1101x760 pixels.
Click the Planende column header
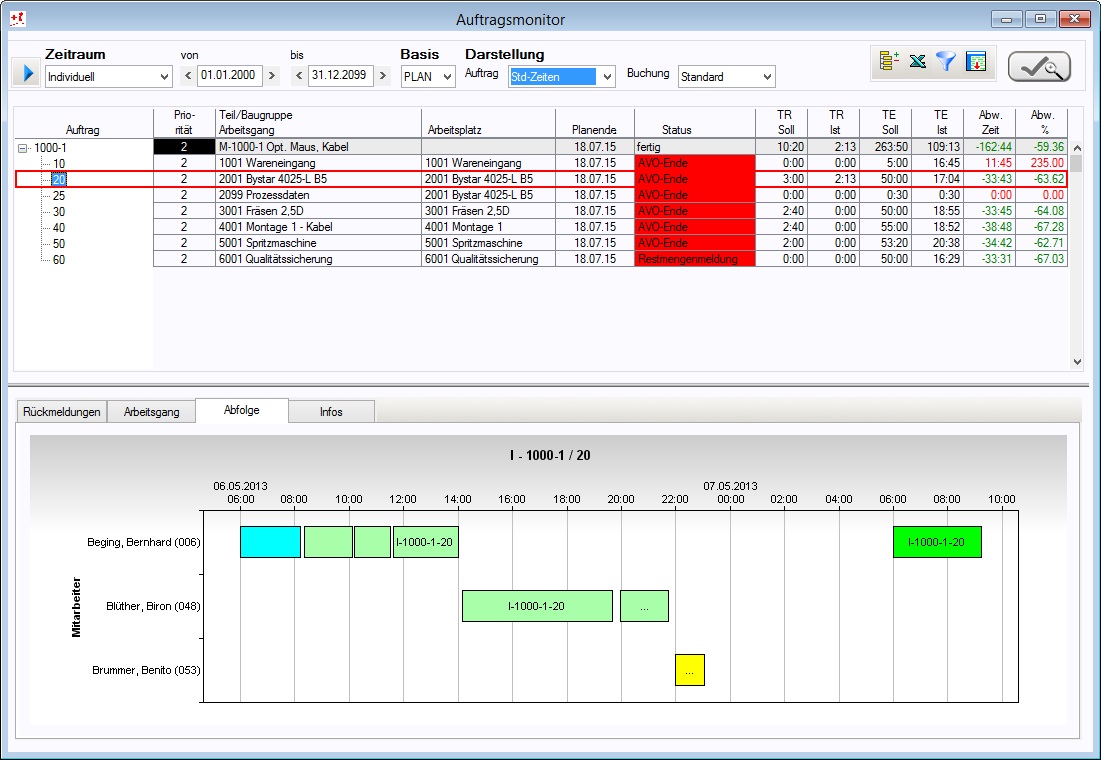click(595, 123)
